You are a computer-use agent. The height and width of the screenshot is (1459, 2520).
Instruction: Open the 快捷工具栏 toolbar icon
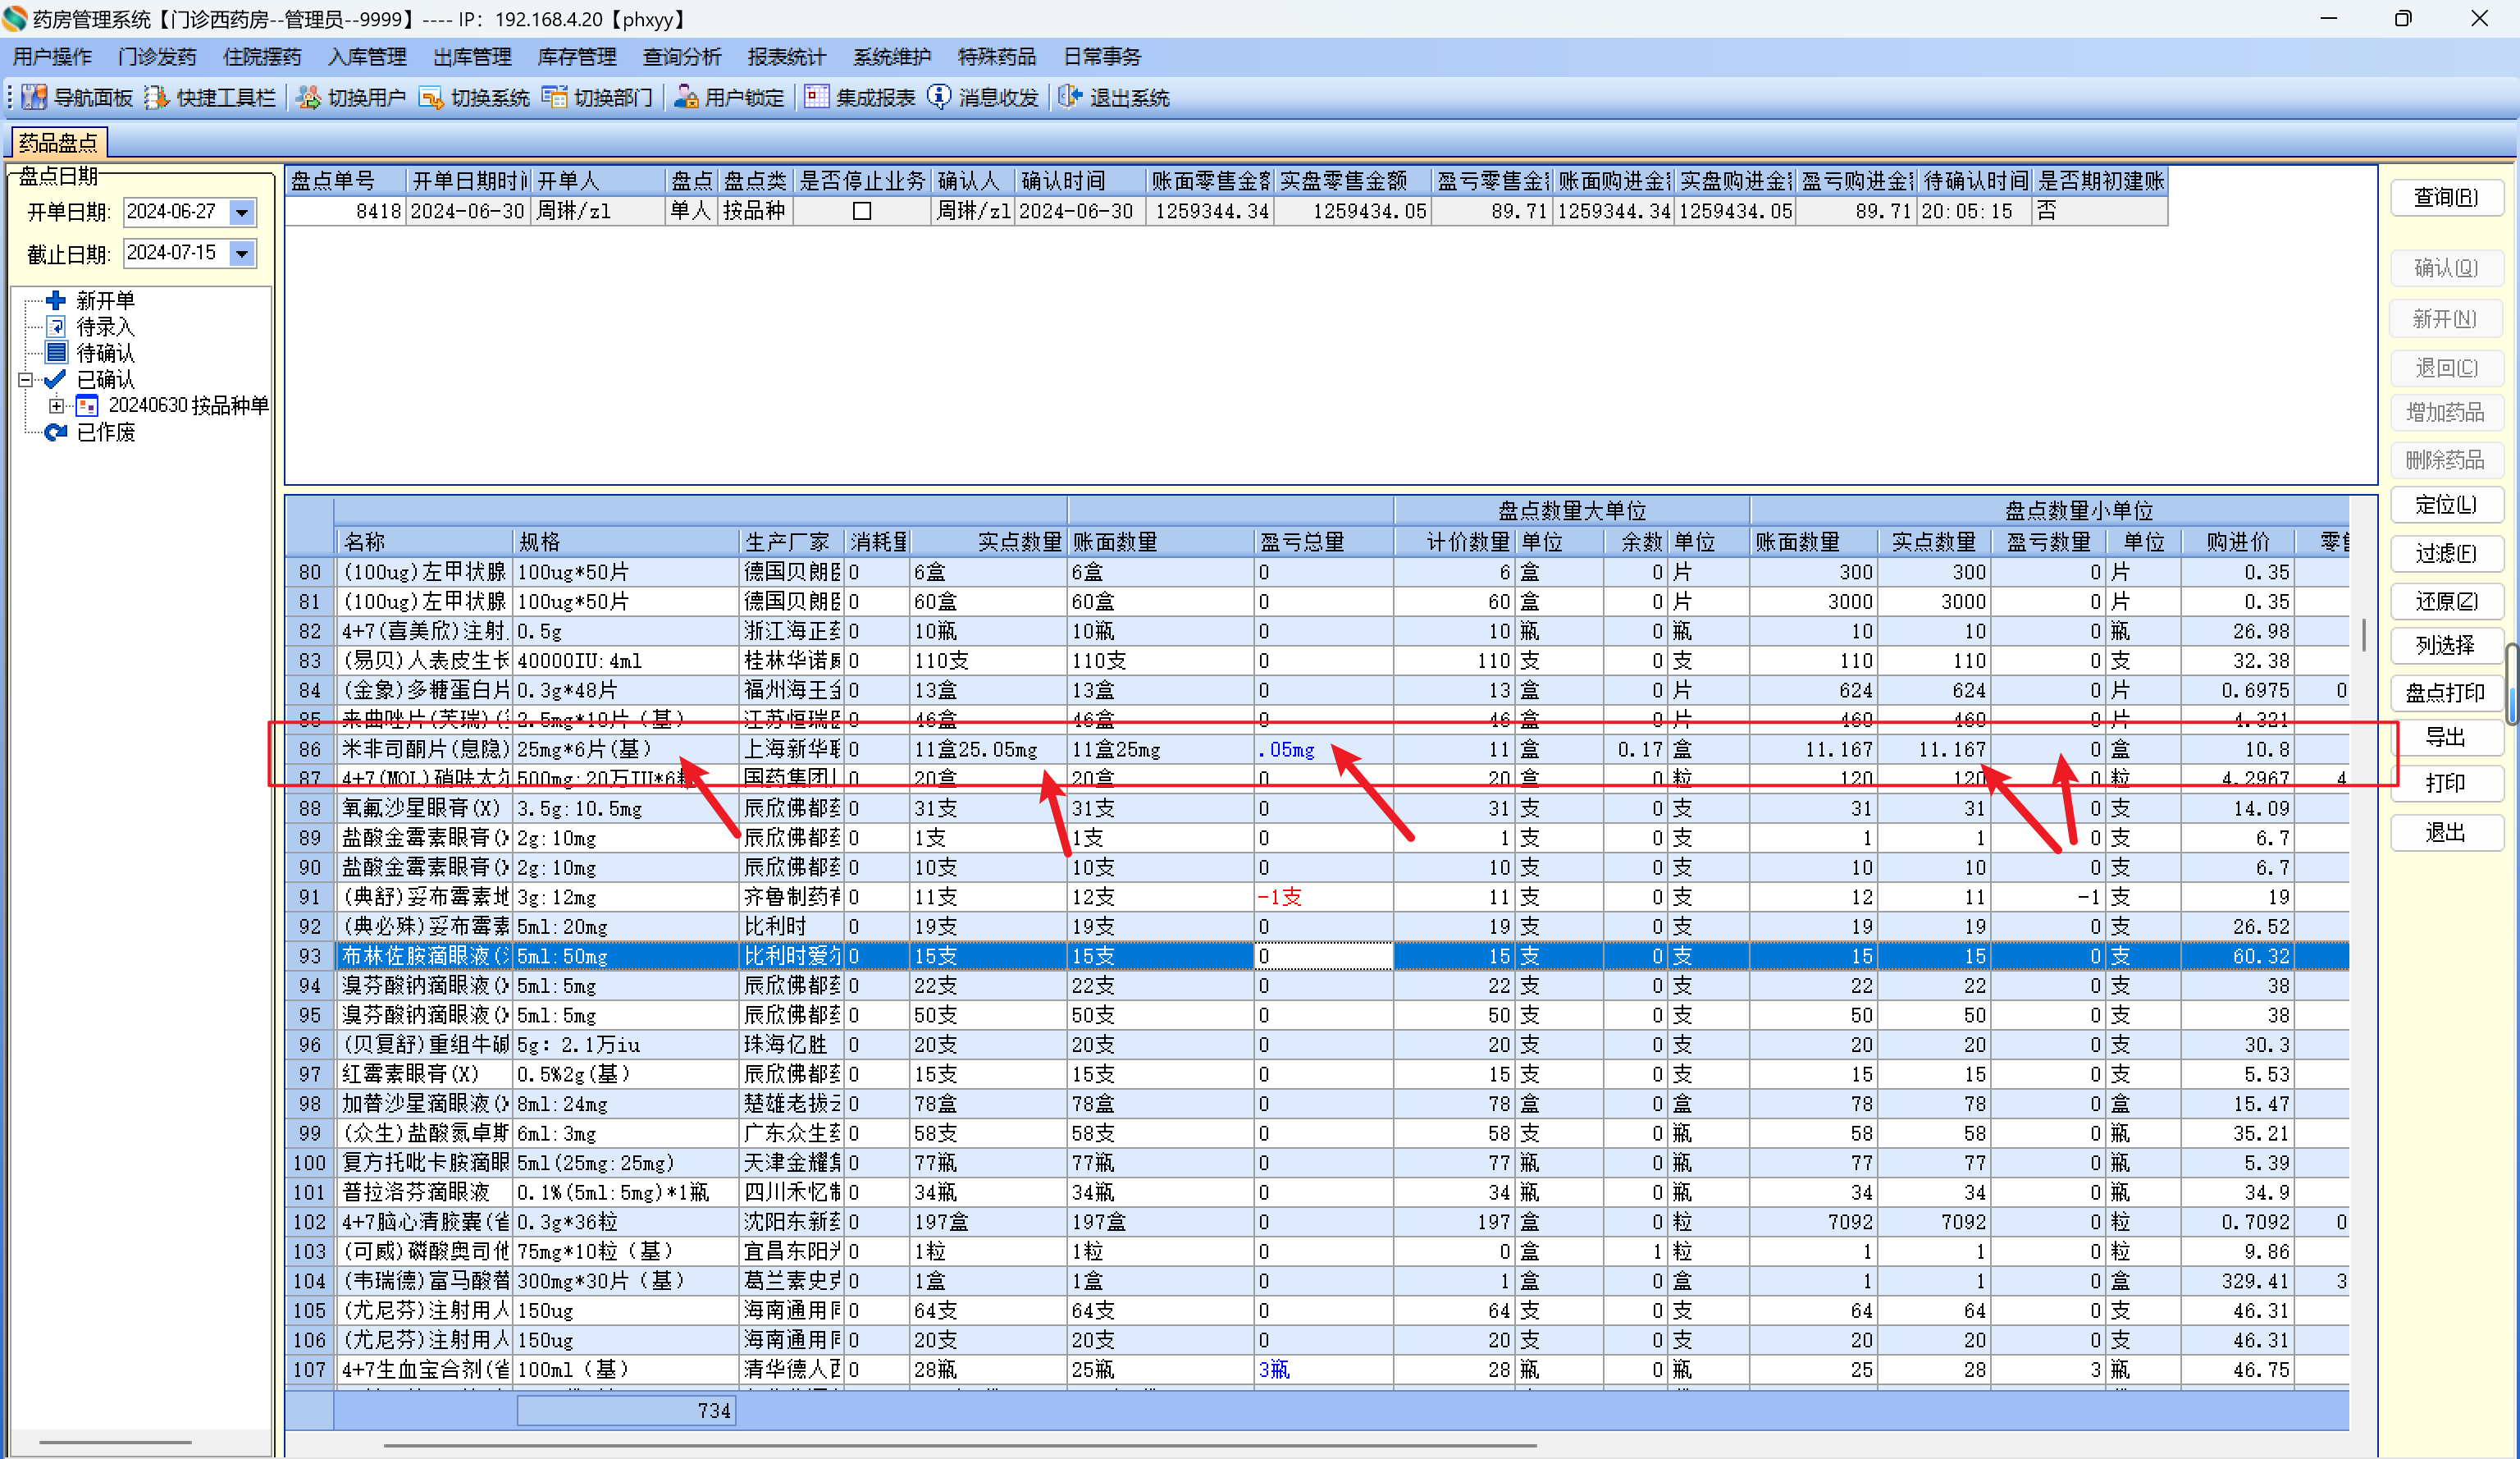click(157, 97)
